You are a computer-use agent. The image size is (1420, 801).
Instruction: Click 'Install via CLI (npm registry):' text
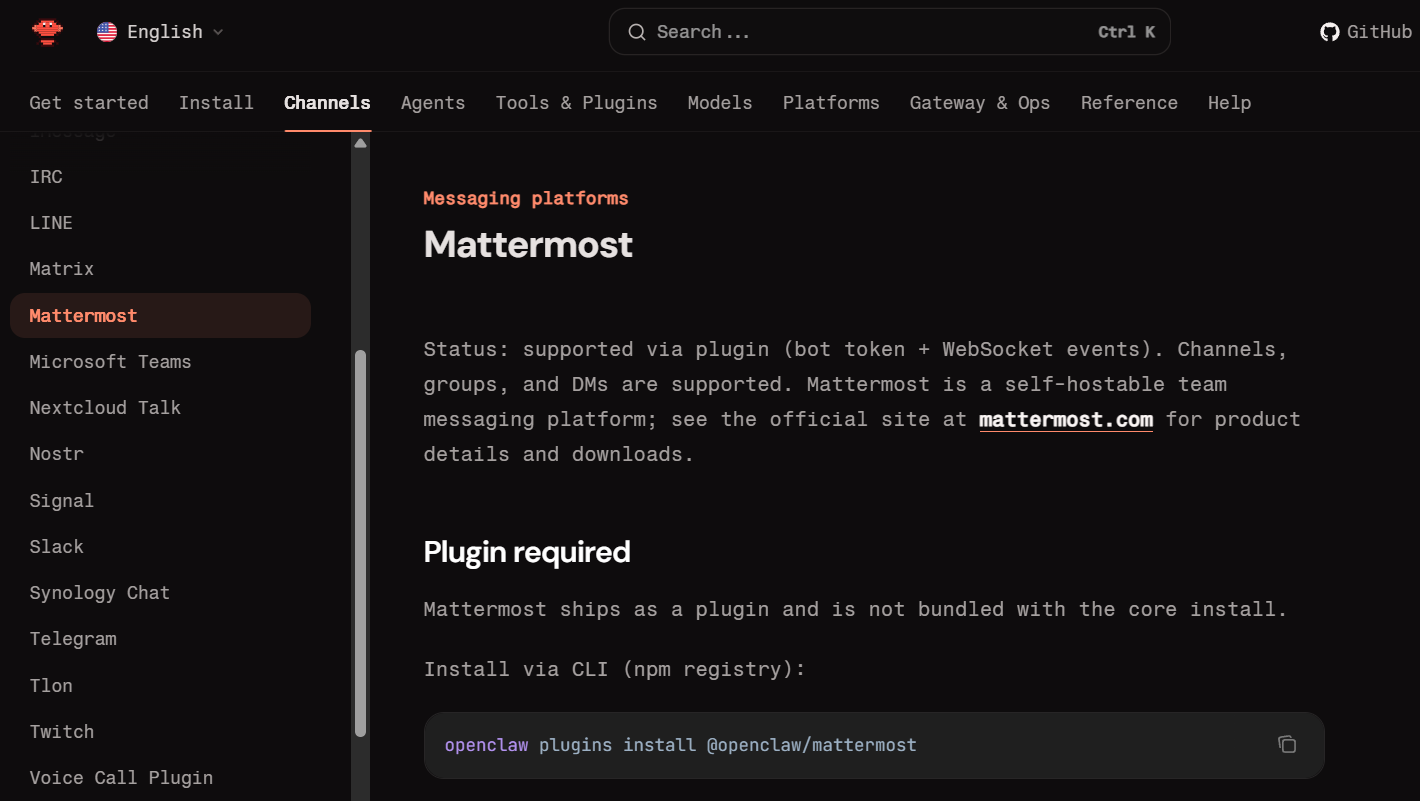pyautogui.click(x=614, y=669)
